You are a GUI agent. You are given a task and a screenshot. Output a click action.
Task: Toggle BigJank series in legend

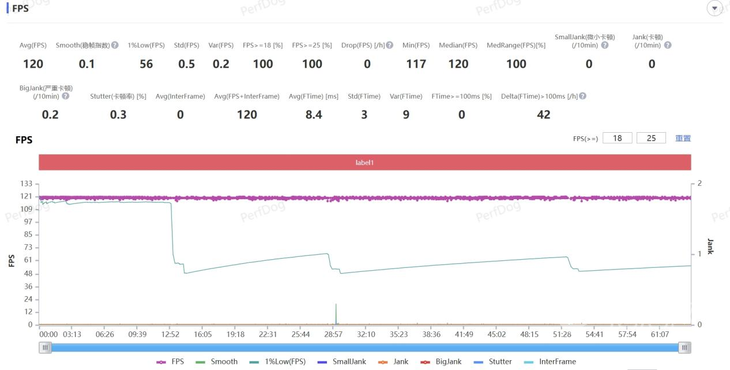coord(441,362)
